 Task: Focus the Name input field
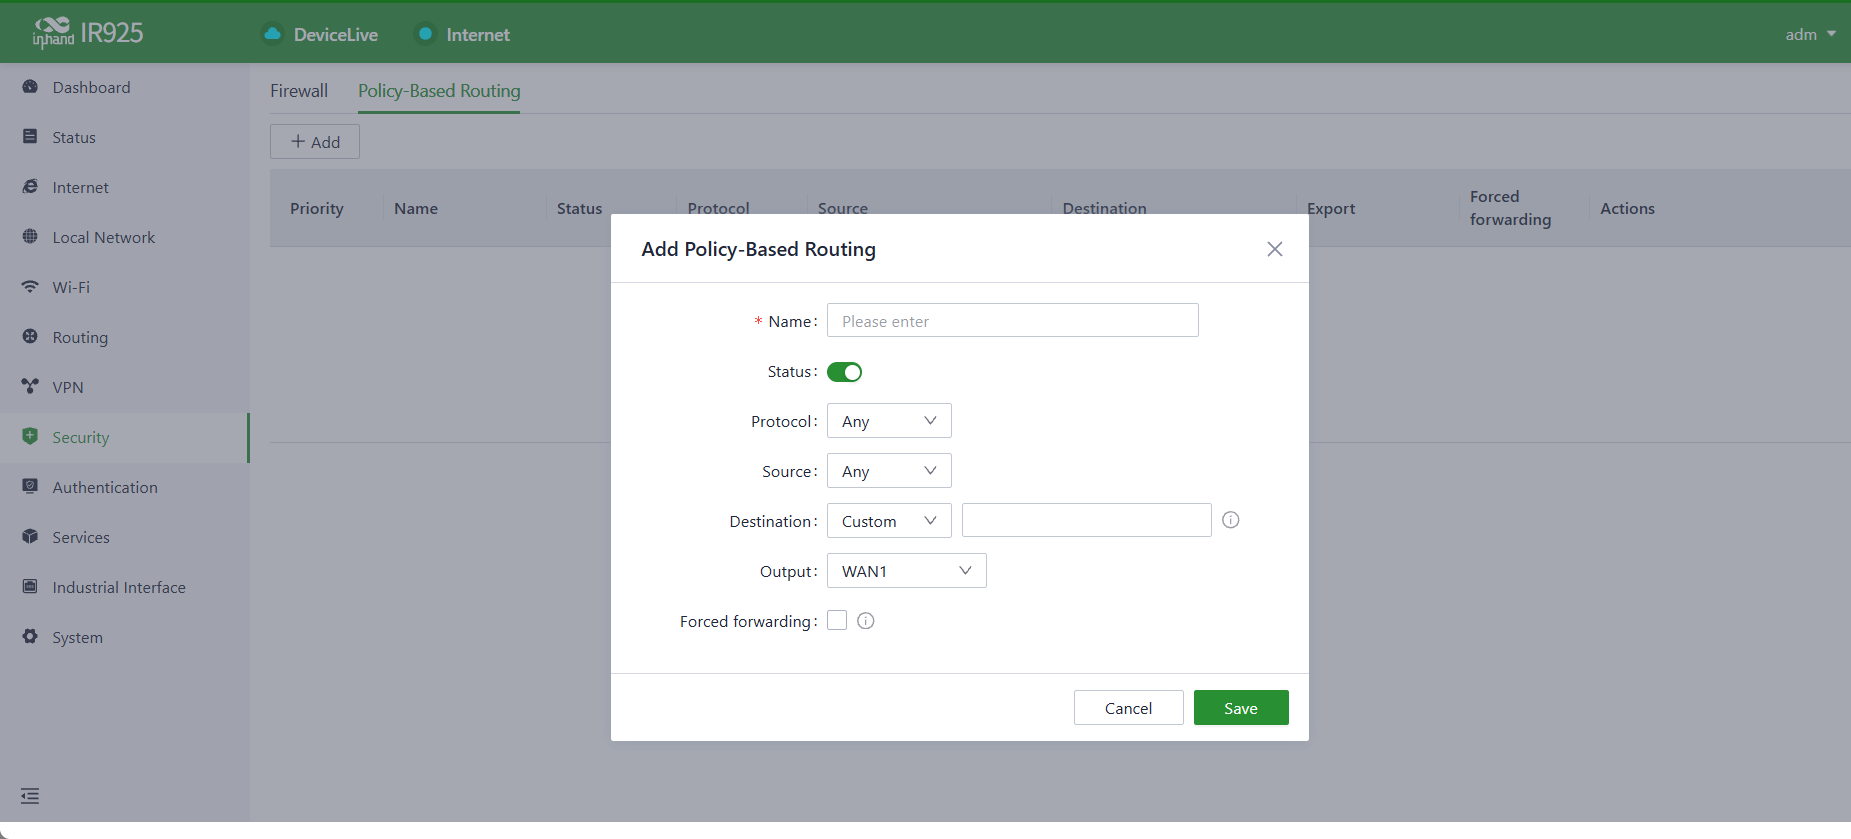coord(1013,321)
